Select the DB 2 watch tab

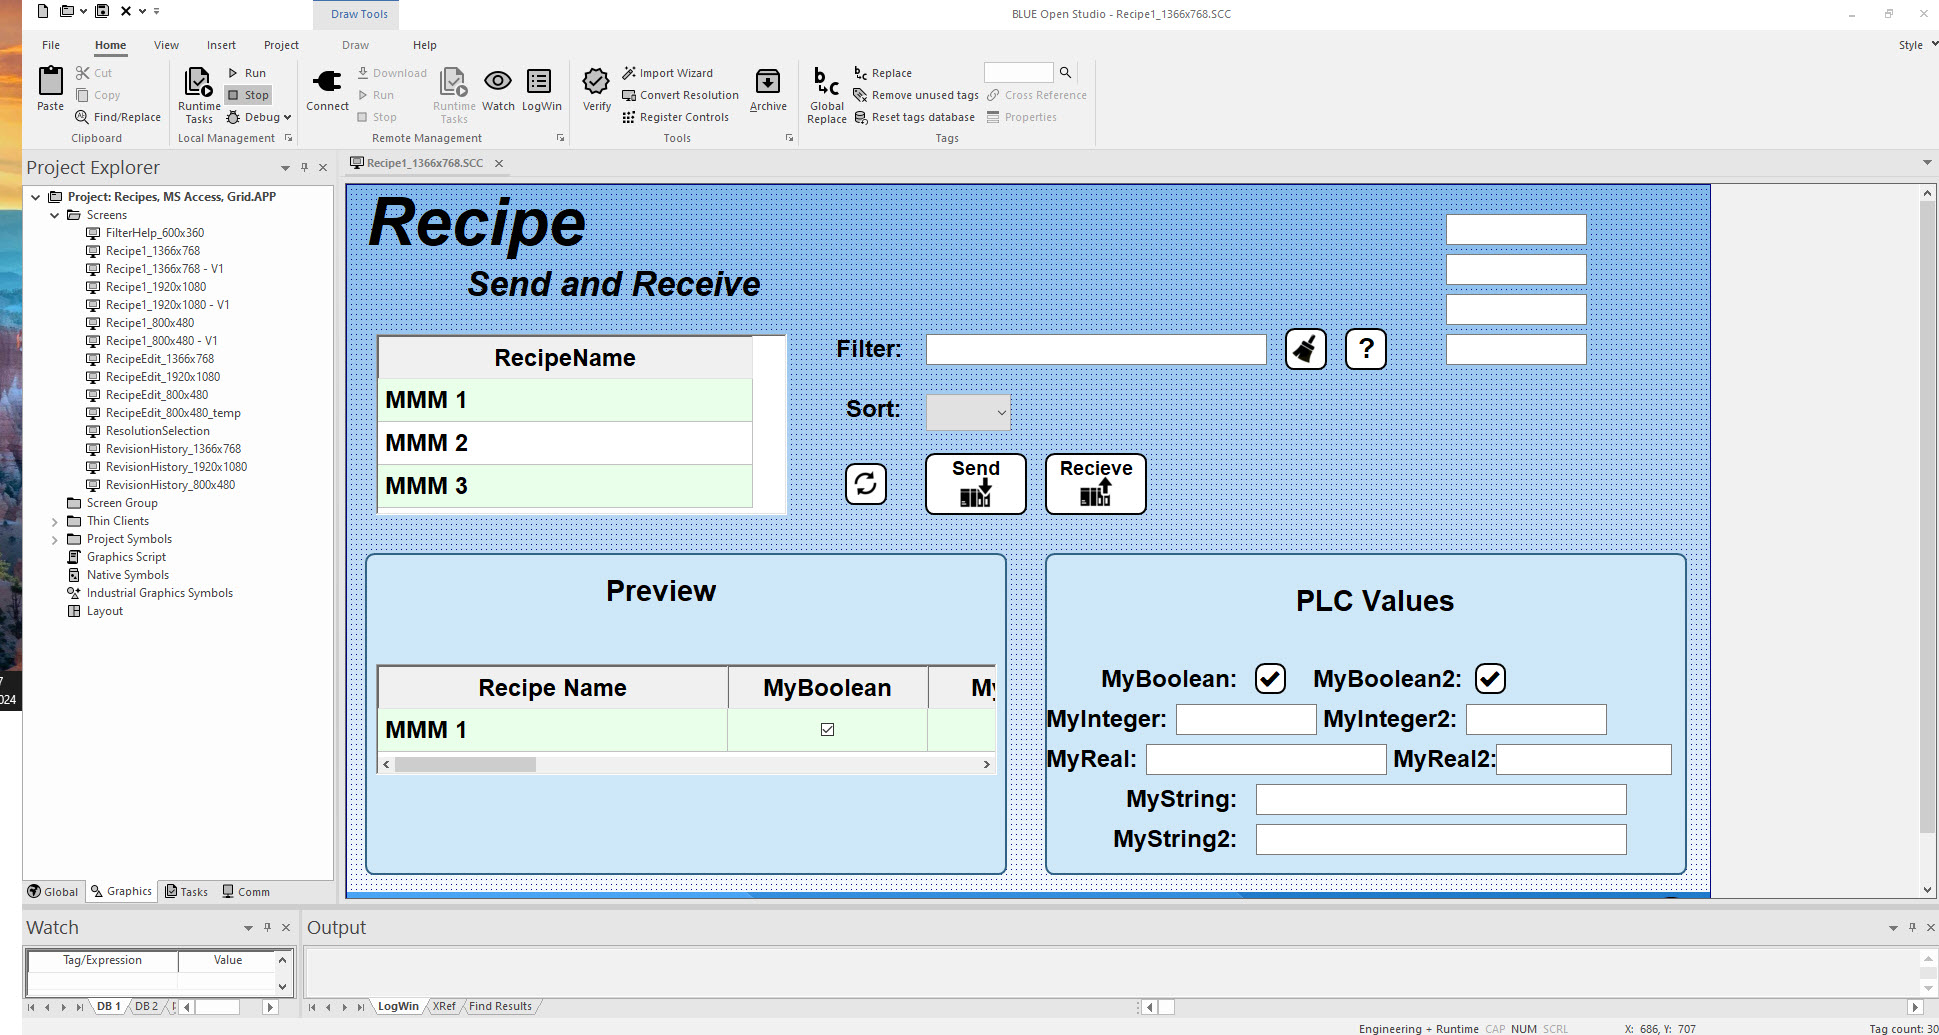pos(146,1006)
